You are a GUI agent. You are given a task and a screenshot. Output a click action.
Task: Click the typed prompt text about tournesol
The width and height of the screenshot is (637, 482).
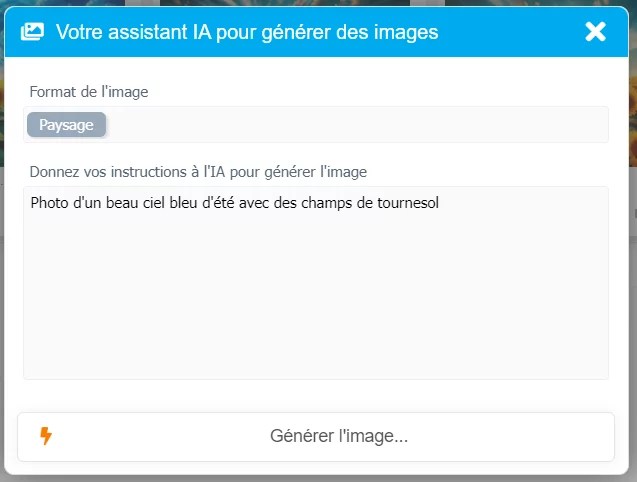coord(234,202)
